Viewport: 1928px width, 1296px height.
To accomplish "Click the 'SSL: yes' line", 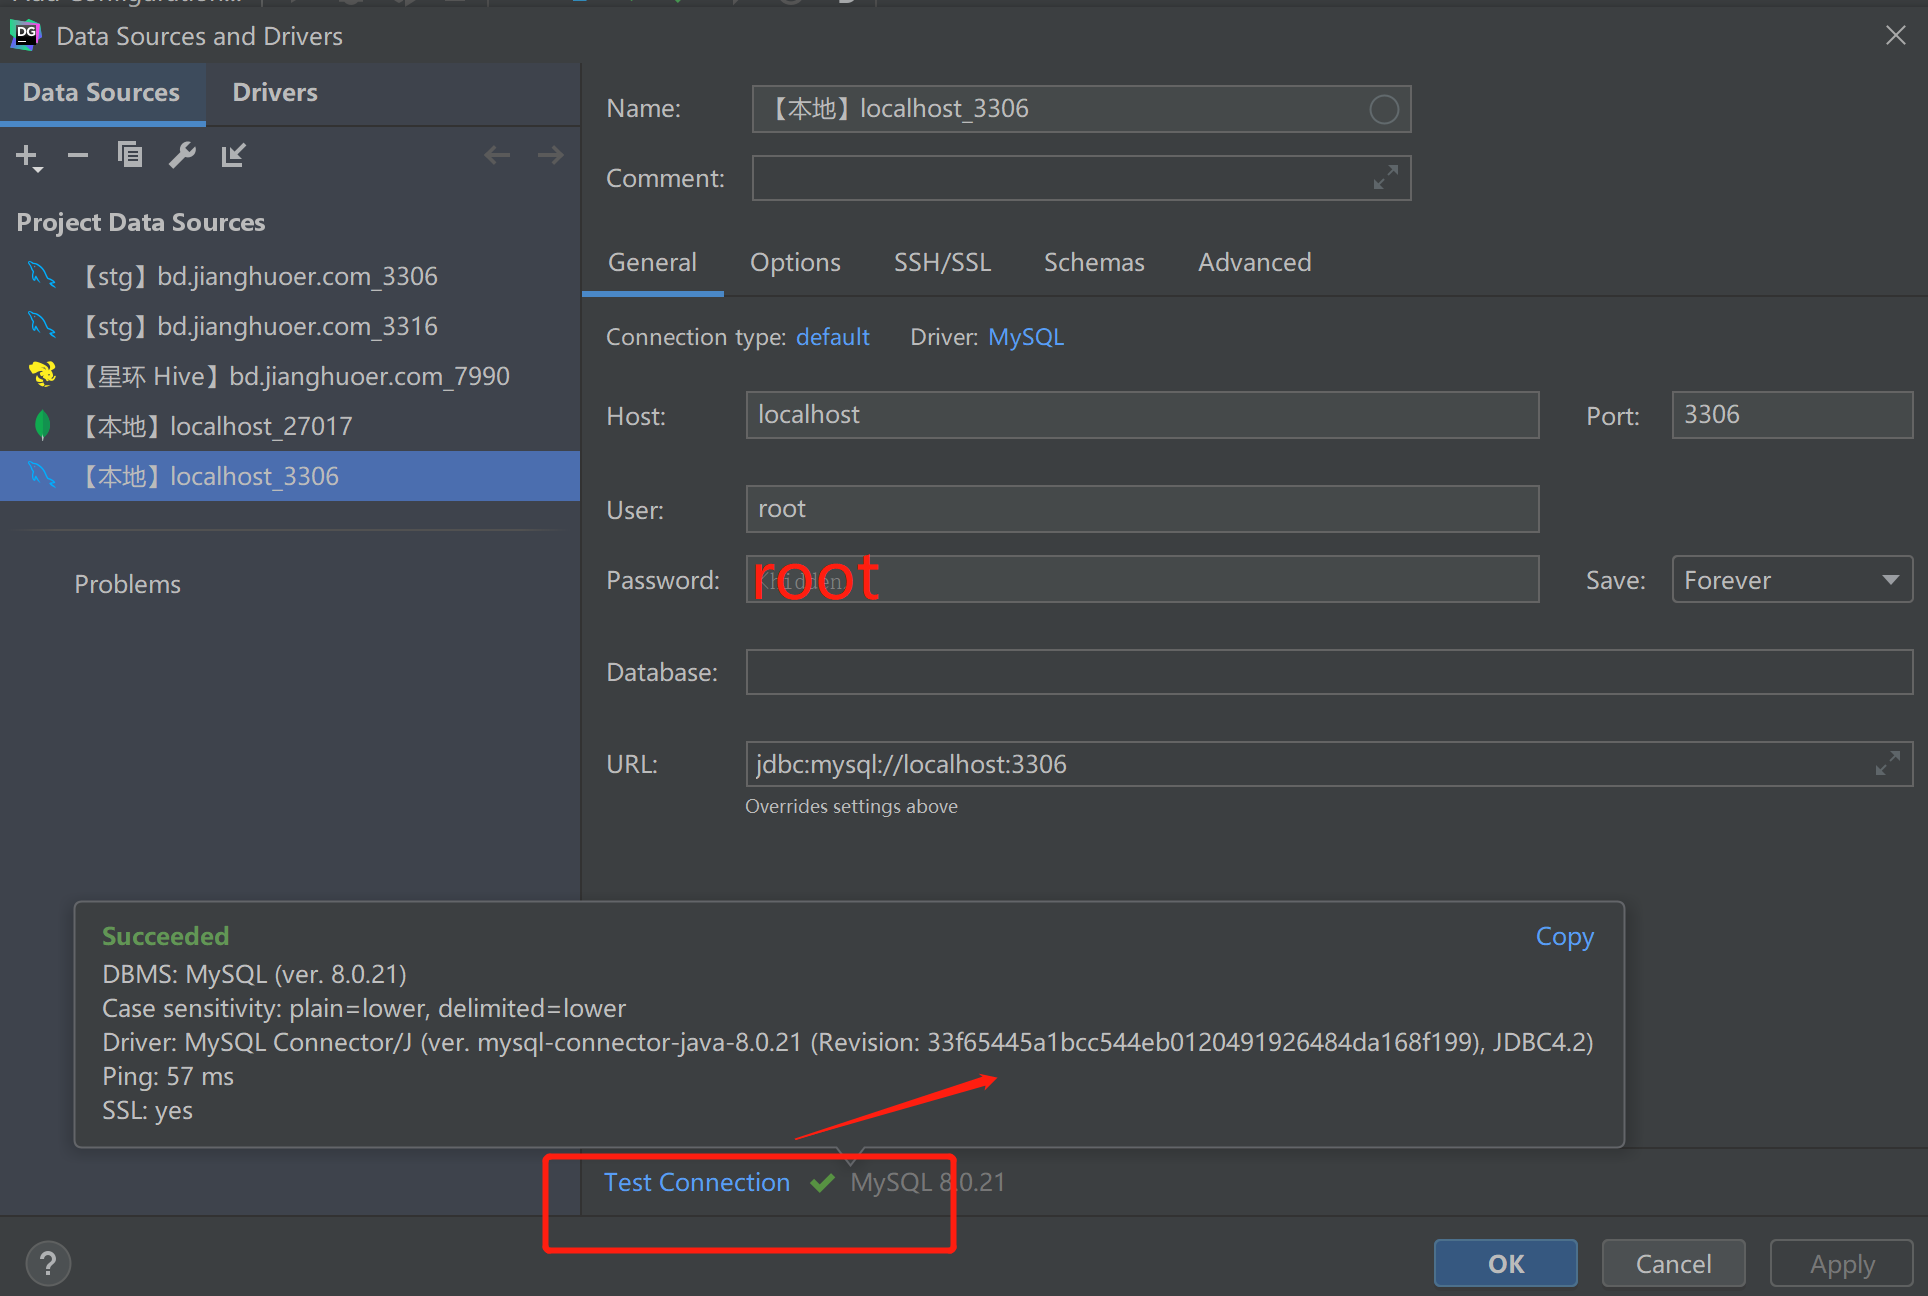I will [x=147, y=1111].
